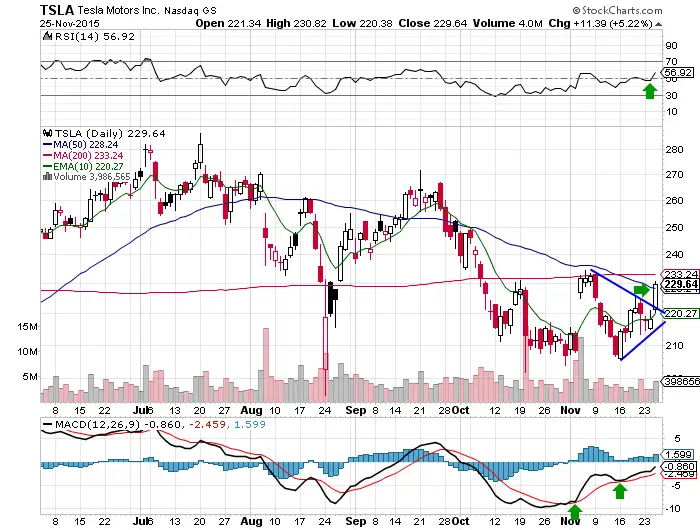Image resolution: width=700 pixels, height=530 pixels.
Task: Click the MACD(12,26,9) panel label
Action: click(97, 425)
